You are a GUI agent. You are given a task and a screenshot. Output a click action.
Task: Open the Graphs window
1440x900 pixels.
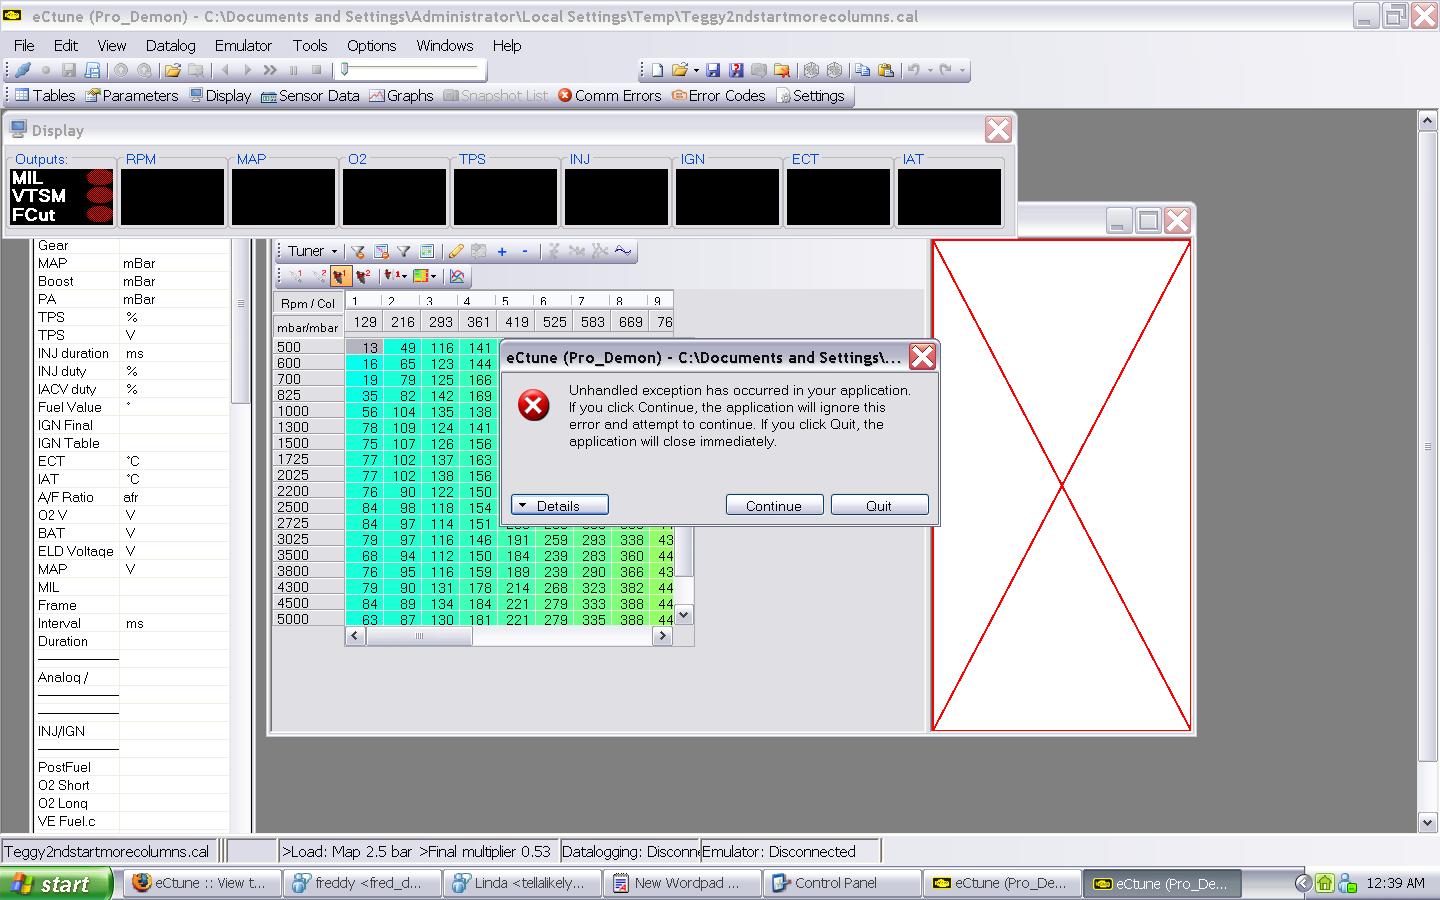pyautogui.click(x=401, y=96)
